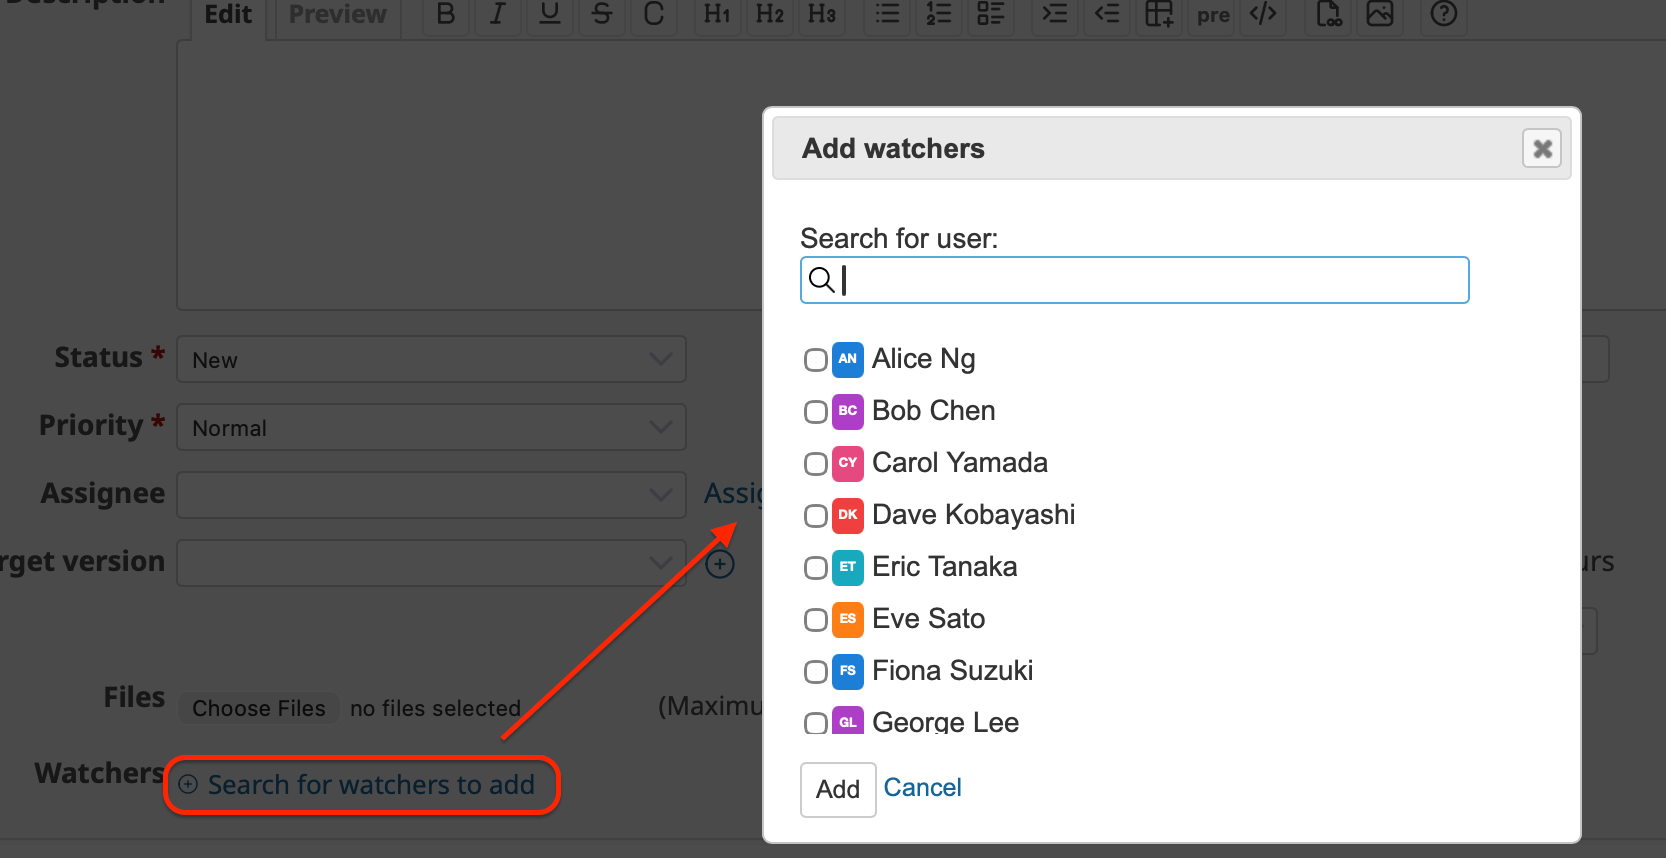Expand the Priority dropdown set to Normal
This screenshot has width=1666, height=858.
(x=431, y=428)
